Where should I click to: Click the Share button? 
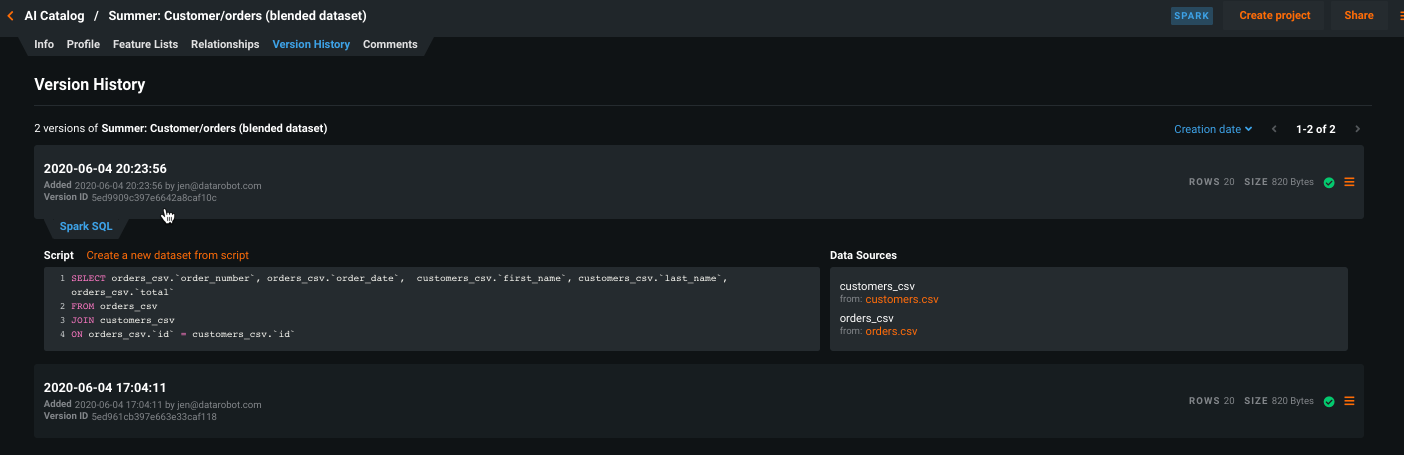click(x=1358, y=16)
